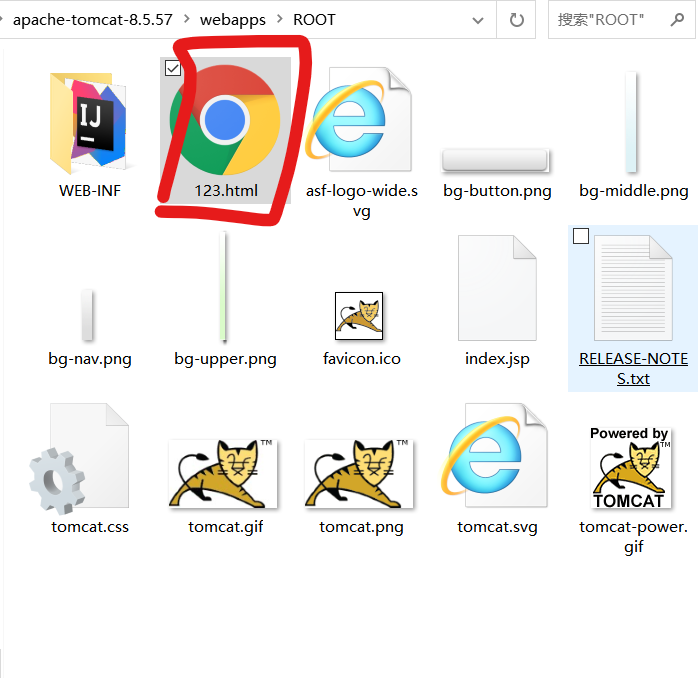Select the index.jsp blank file icon
Screen dimensions: 698x678
coord(497,288)
